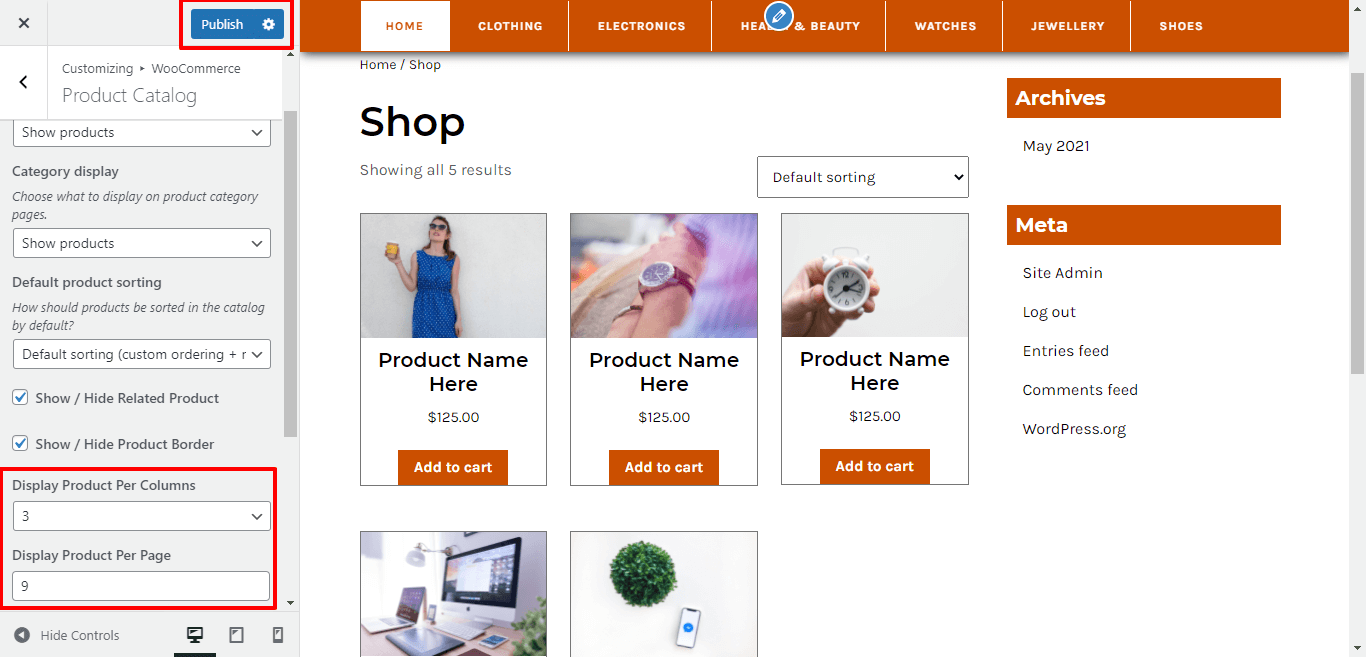Open the Clothing menu item

pyautogui.click(x=510, y=26)
